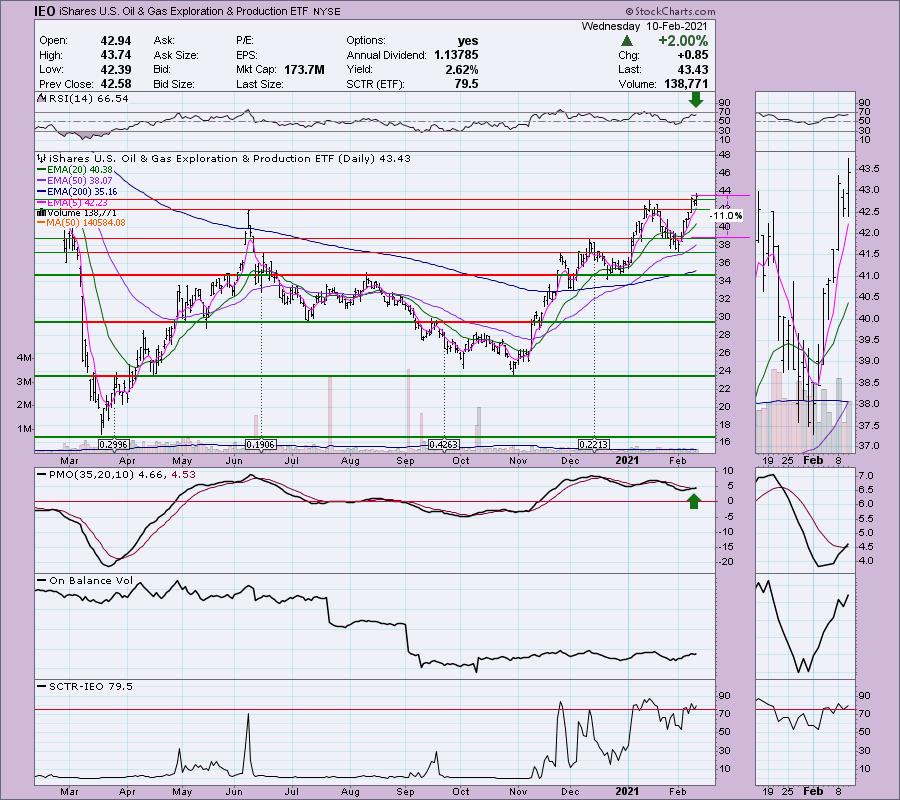Click the EMA(200) 35.16 legend entry
Screen dimensions: 900x800
point(84,192)
